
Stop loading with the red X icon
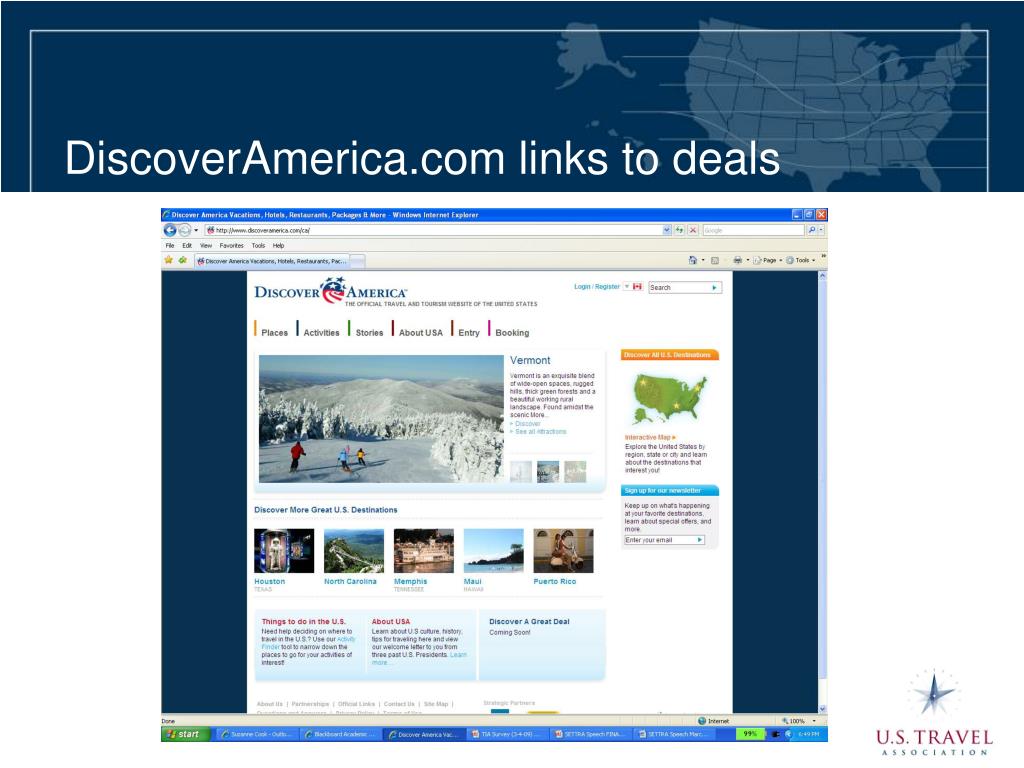tap(693, 230)
